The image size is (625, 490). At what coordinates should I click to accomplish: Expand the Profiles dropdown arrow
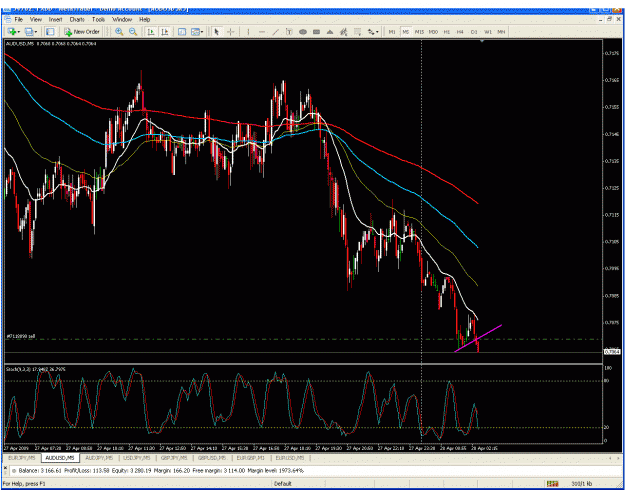36,32
